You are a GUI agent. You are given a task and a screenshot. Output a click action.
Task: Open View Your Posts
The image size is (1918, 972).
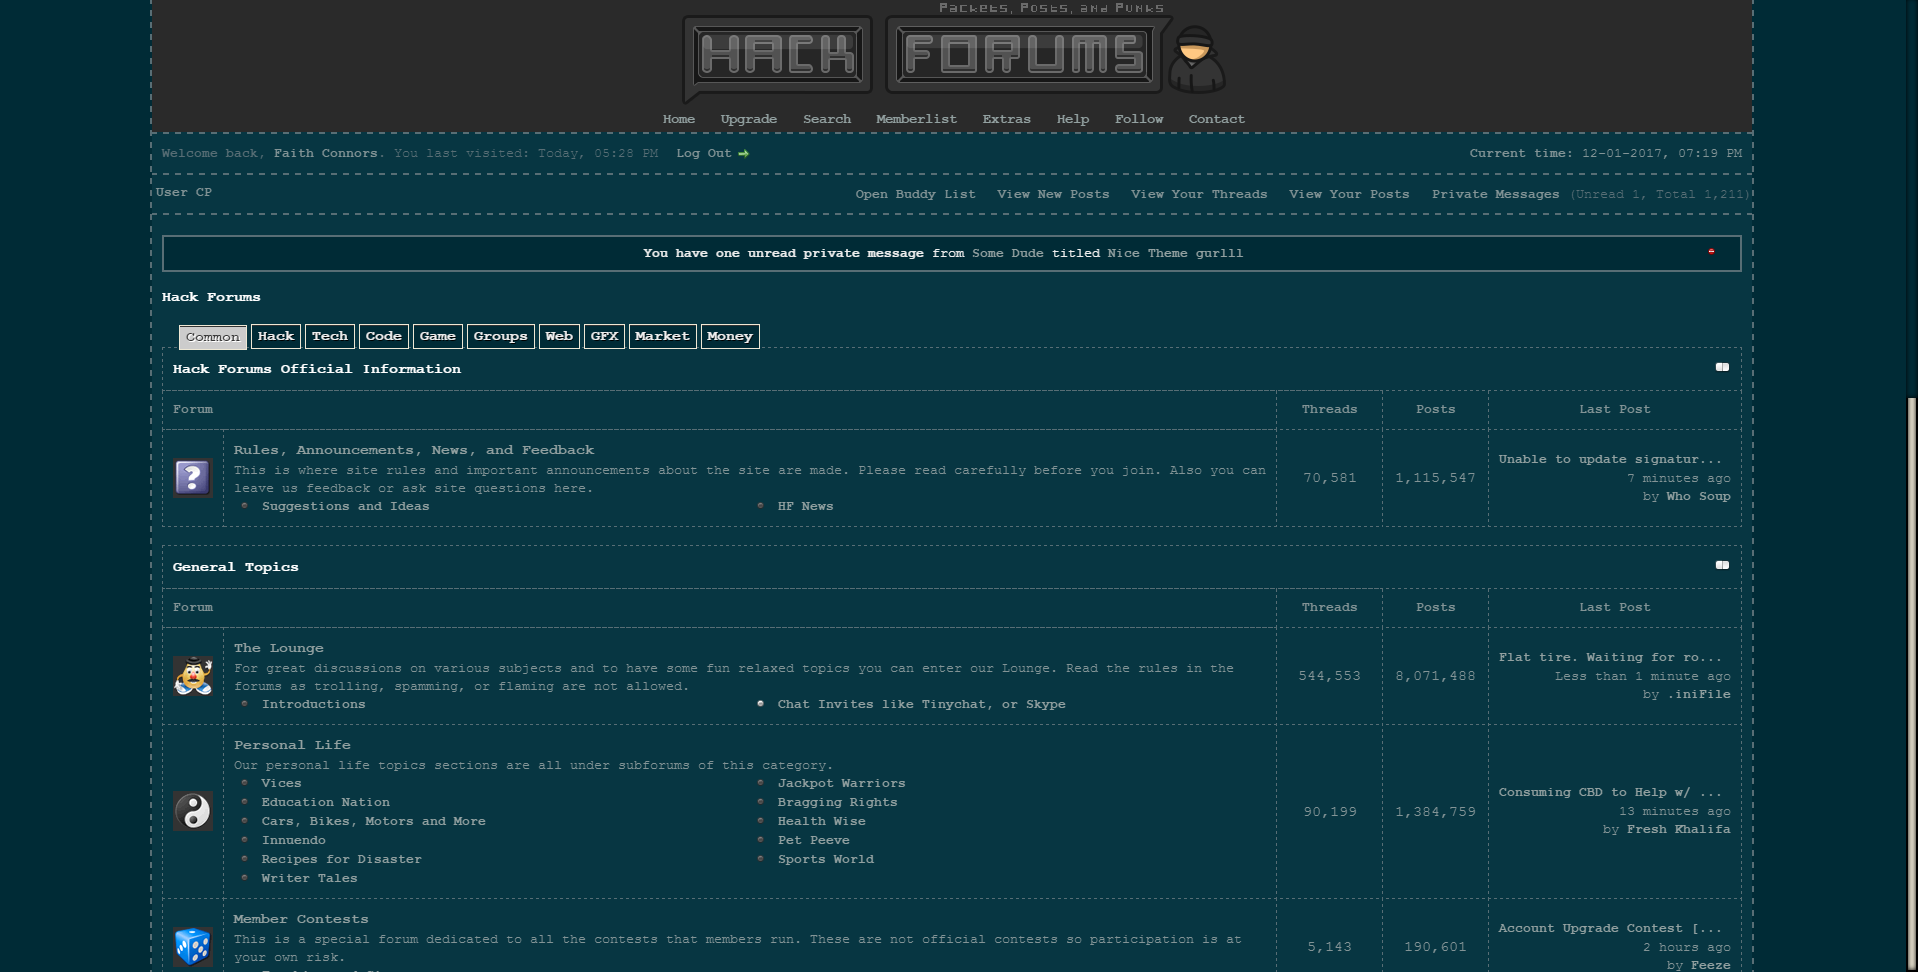(x=1349, y=194)
